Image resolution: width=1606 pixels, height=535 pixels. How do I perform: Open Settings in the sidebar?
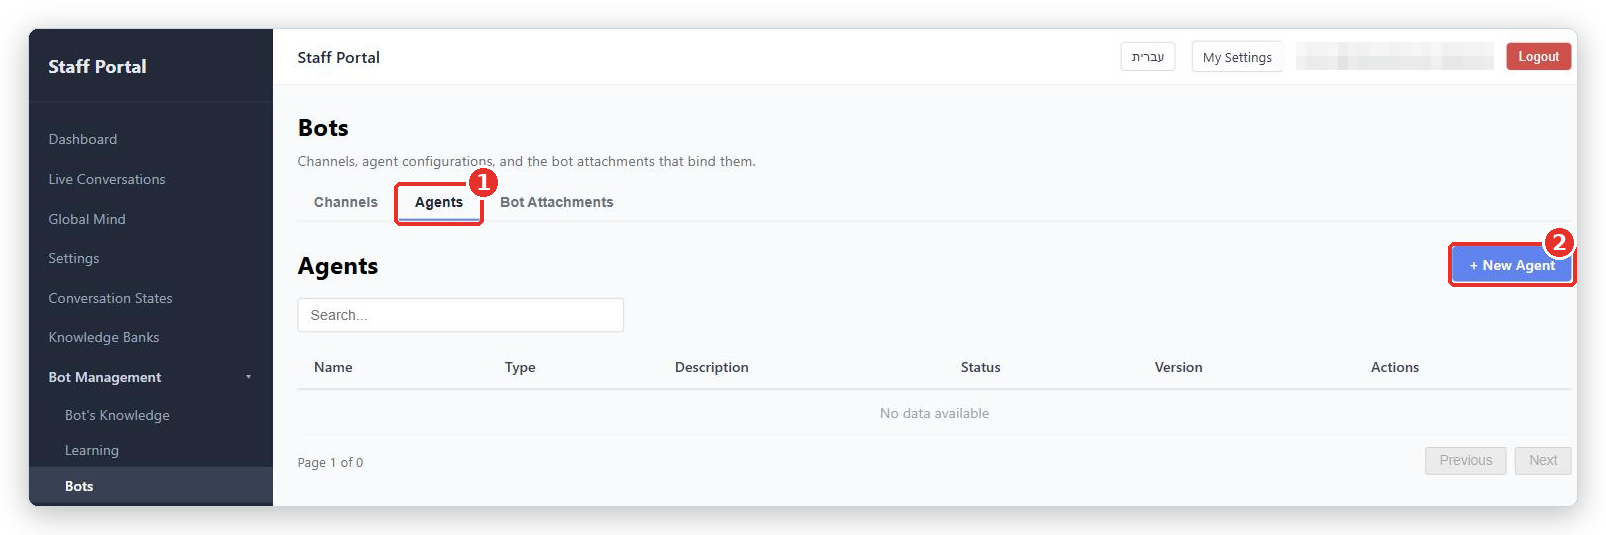[x=74, y=258]
